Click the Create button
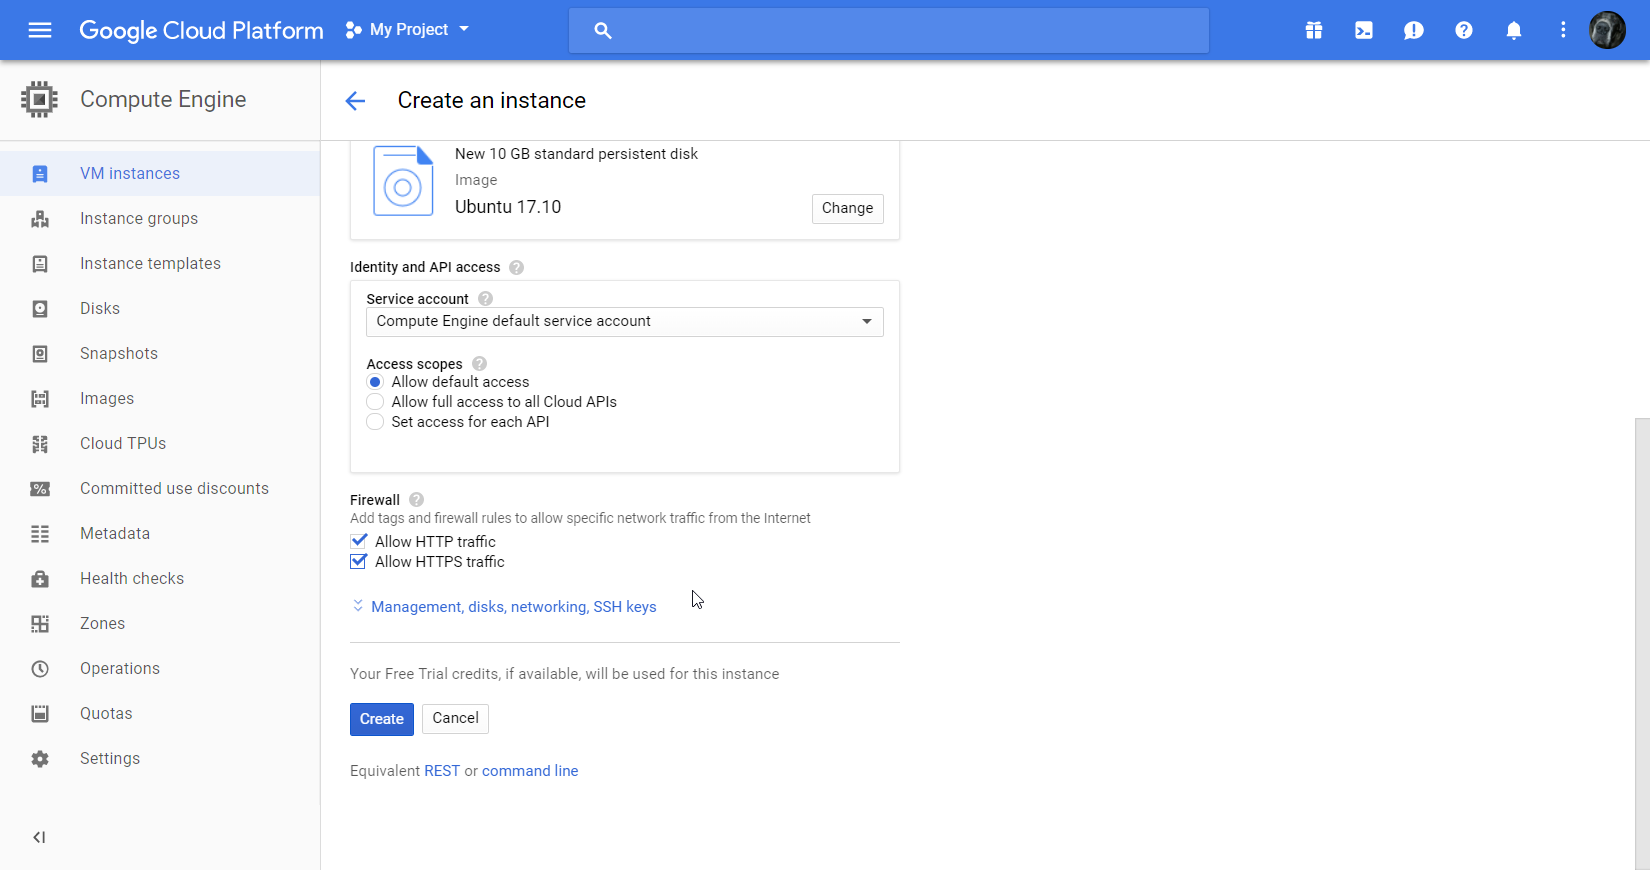 coord(382,719)
